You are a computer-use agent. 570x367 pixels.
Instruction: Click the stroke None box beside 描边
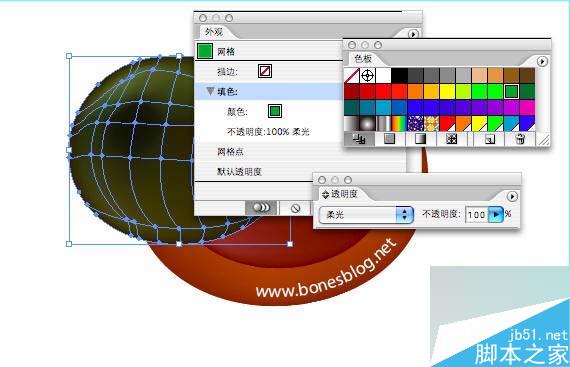click(265, 71)
